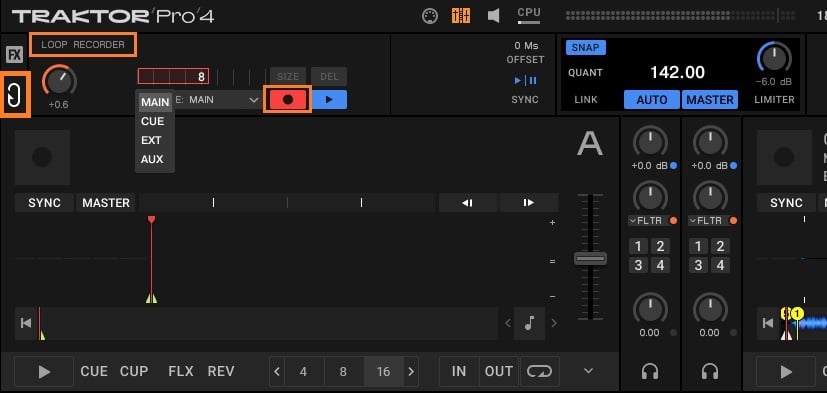This screenshot has width=827, height=393.
Task: Reset Deck A waveform zoom with equals sign
Action: 552,261
